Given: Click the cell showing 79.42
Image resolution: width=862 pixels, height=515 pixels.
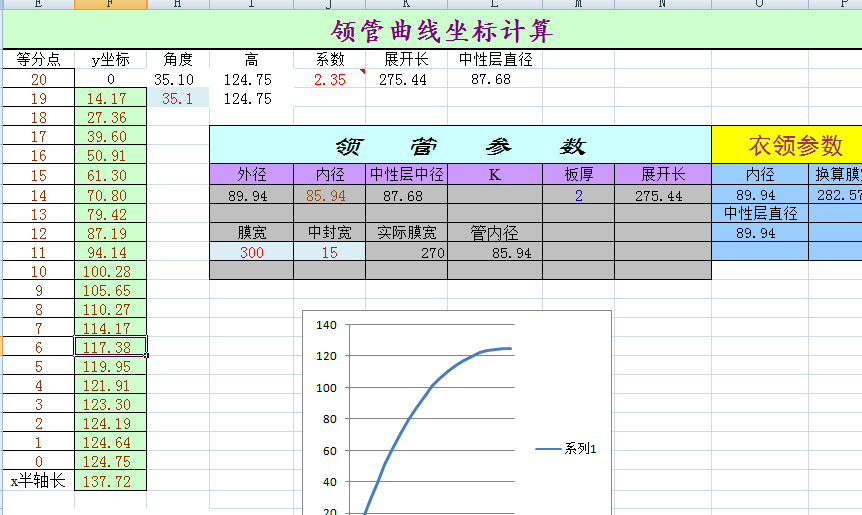Looking at the screenshot, I should 110,214.
